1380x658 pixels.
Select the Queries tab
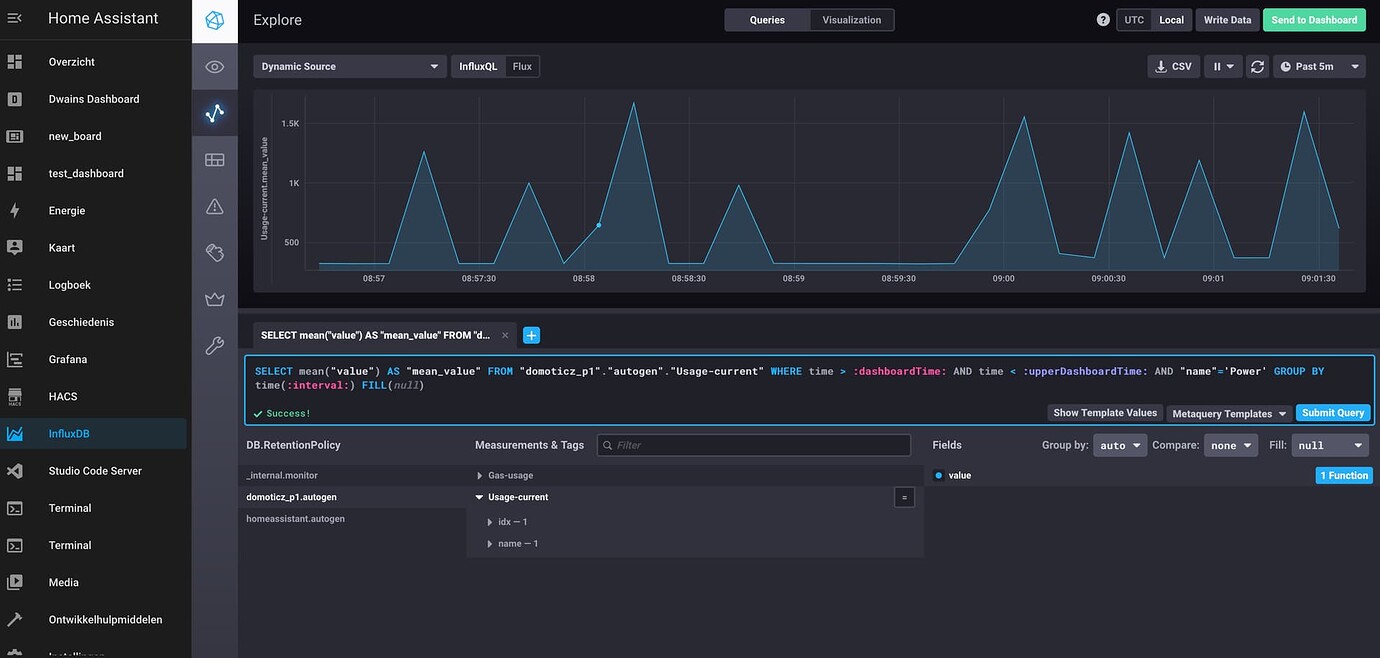tap(767, 19)
